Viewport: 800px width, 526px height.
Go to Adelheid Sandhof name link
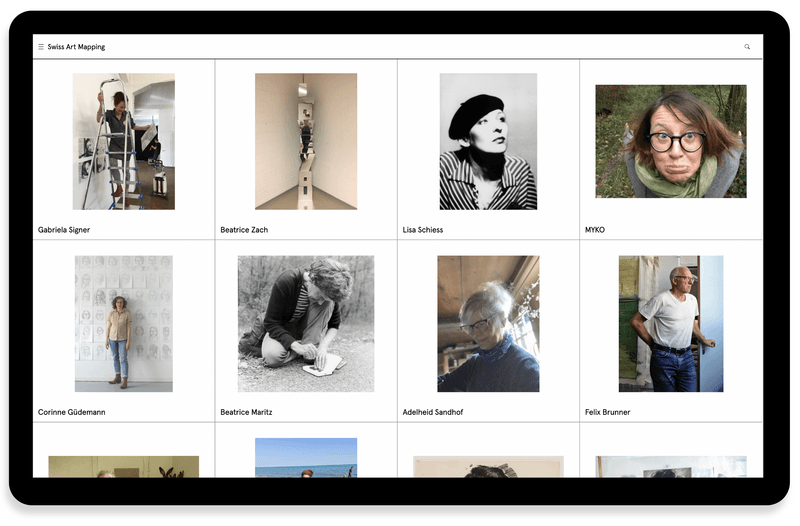point(432,412)
